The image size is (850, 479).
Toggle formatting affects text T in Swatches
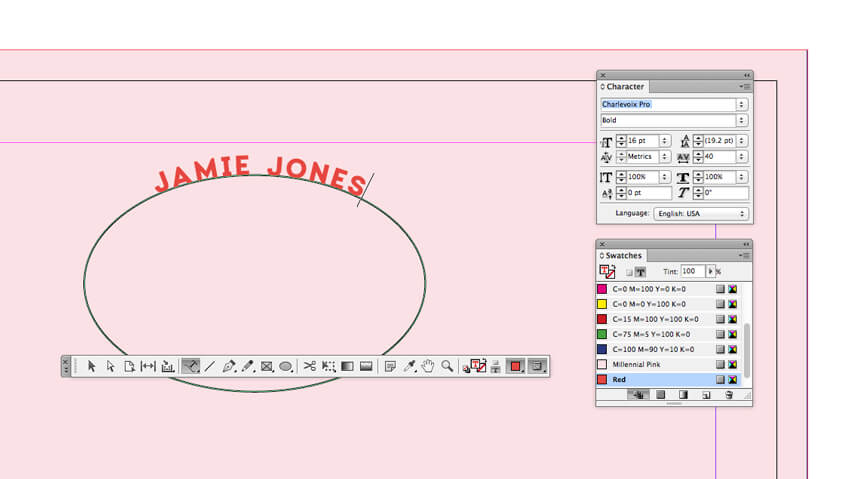(640, 272)
